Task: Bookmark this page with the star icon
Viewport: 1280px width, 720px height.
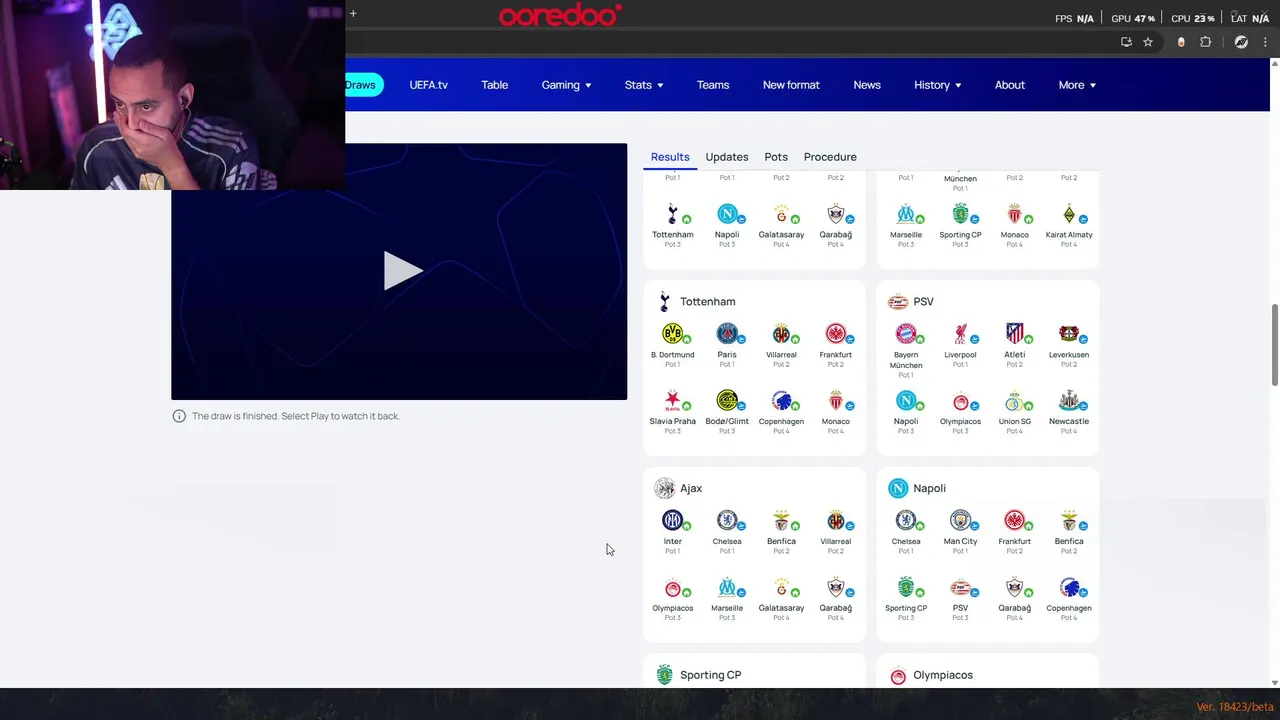Action: (x=1148, y=42)
